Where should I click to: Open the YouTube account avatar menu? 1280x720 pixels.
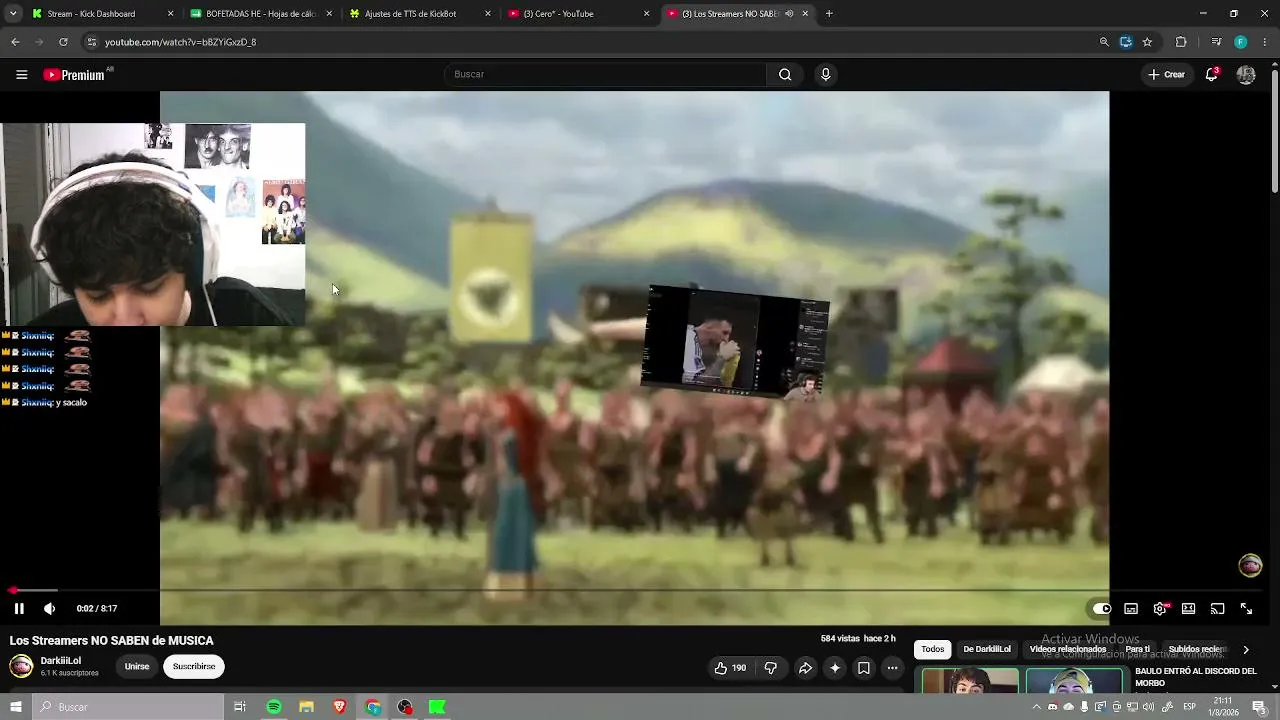[x=1246, y=74]
